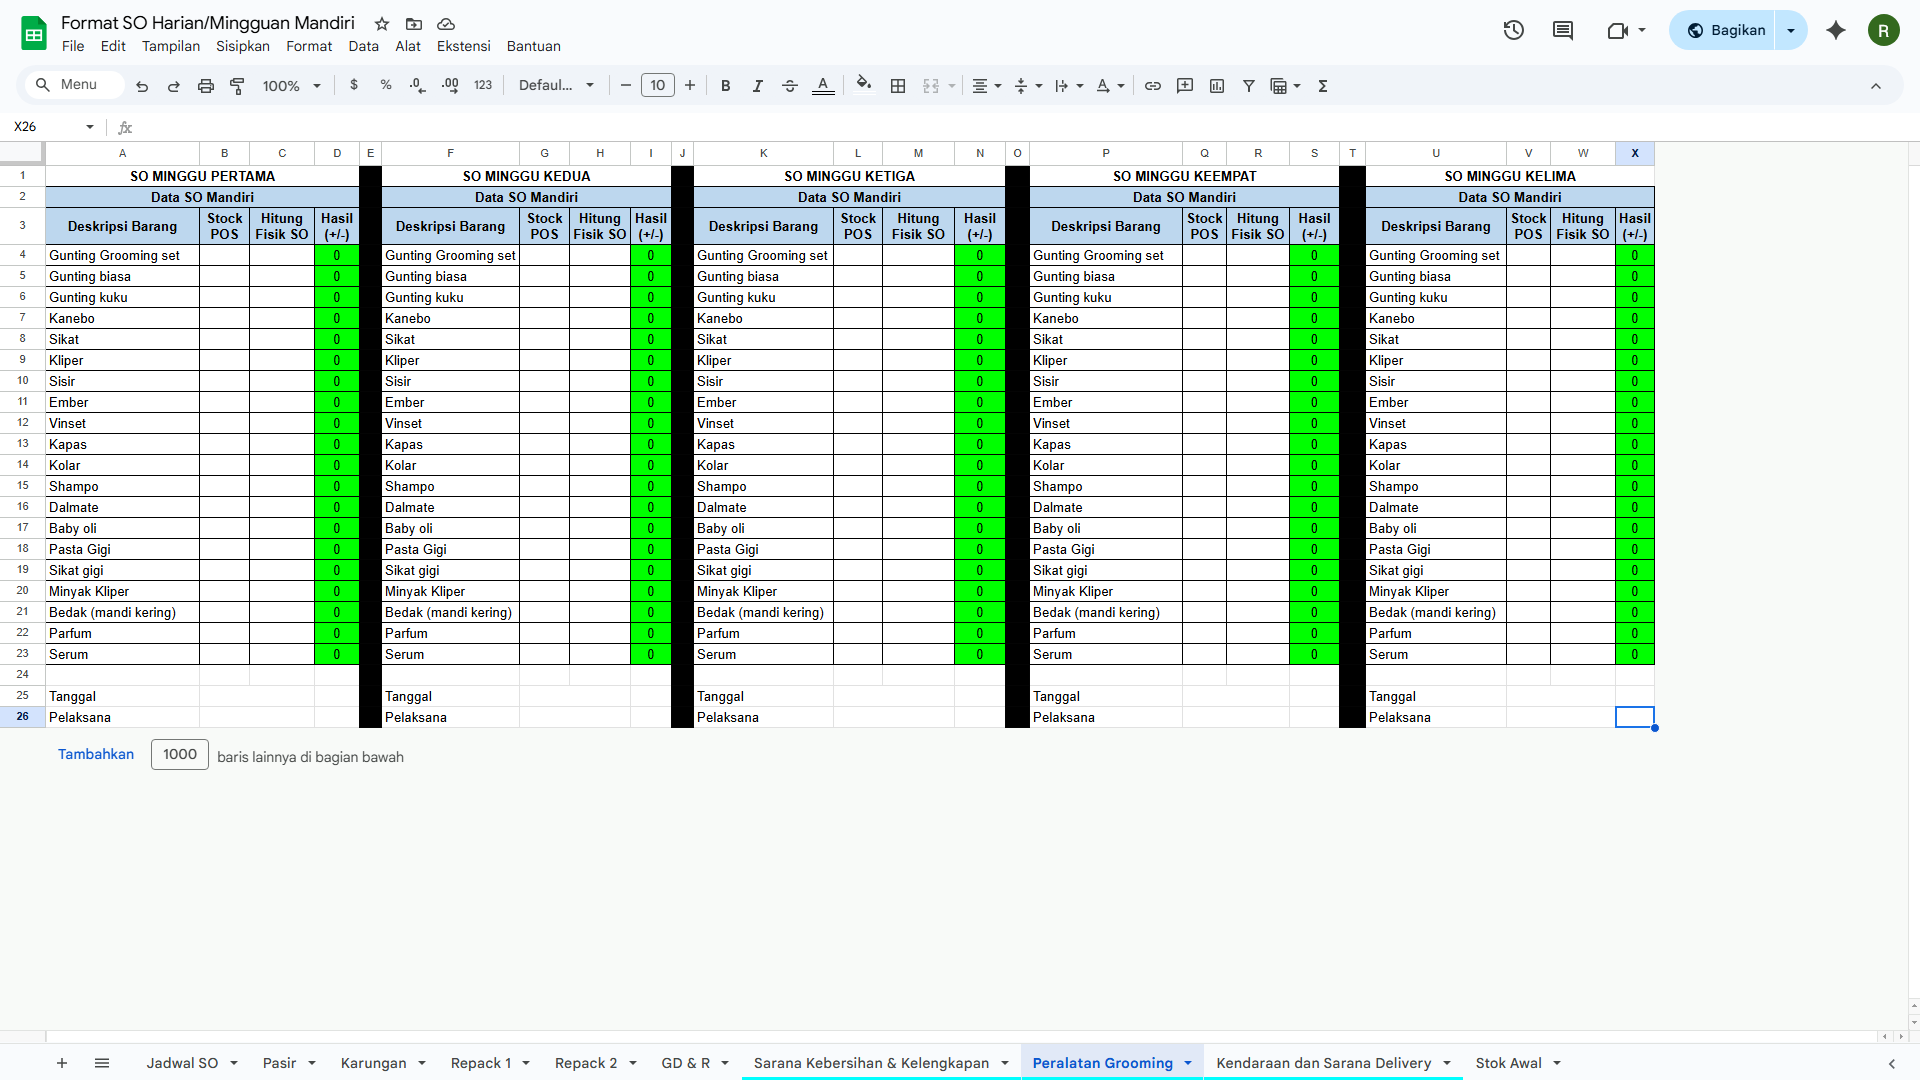Click the print icon in the toolbar

[206, 86]
